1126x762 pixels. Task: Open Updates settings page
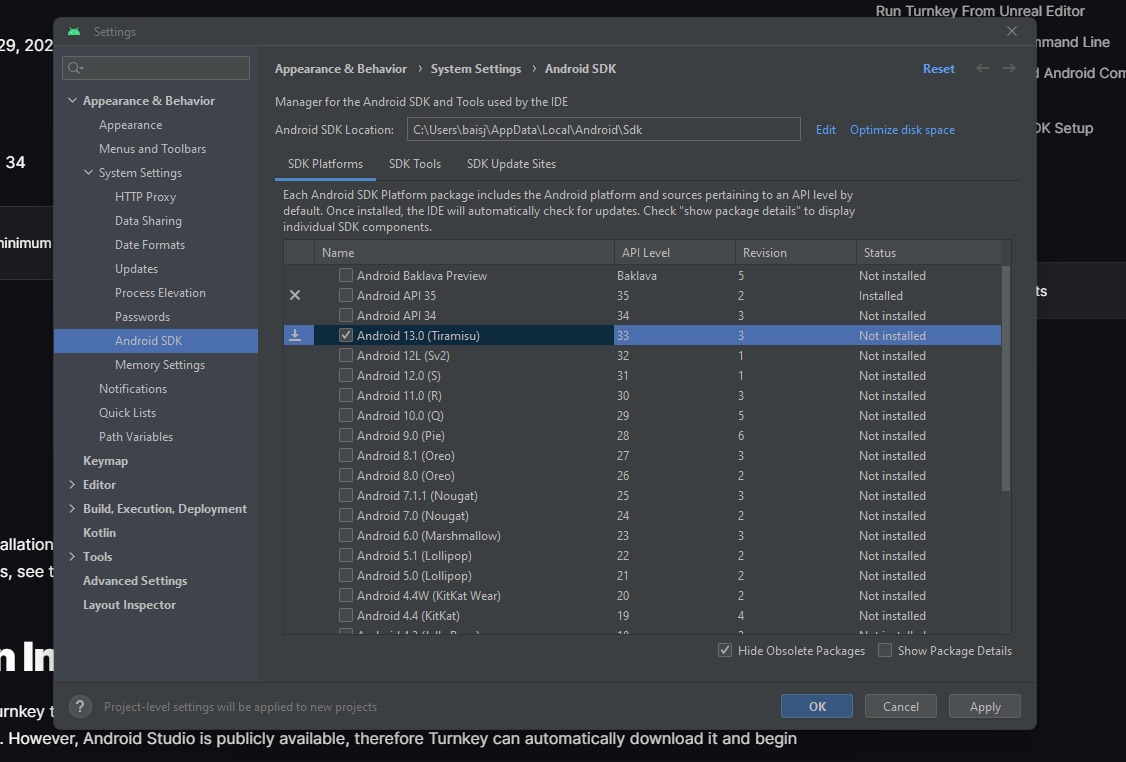136,269
